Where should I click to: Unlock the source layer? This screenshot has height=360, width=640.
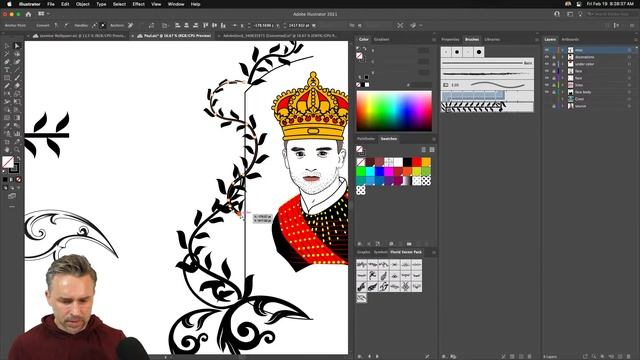tap(553, 106)
